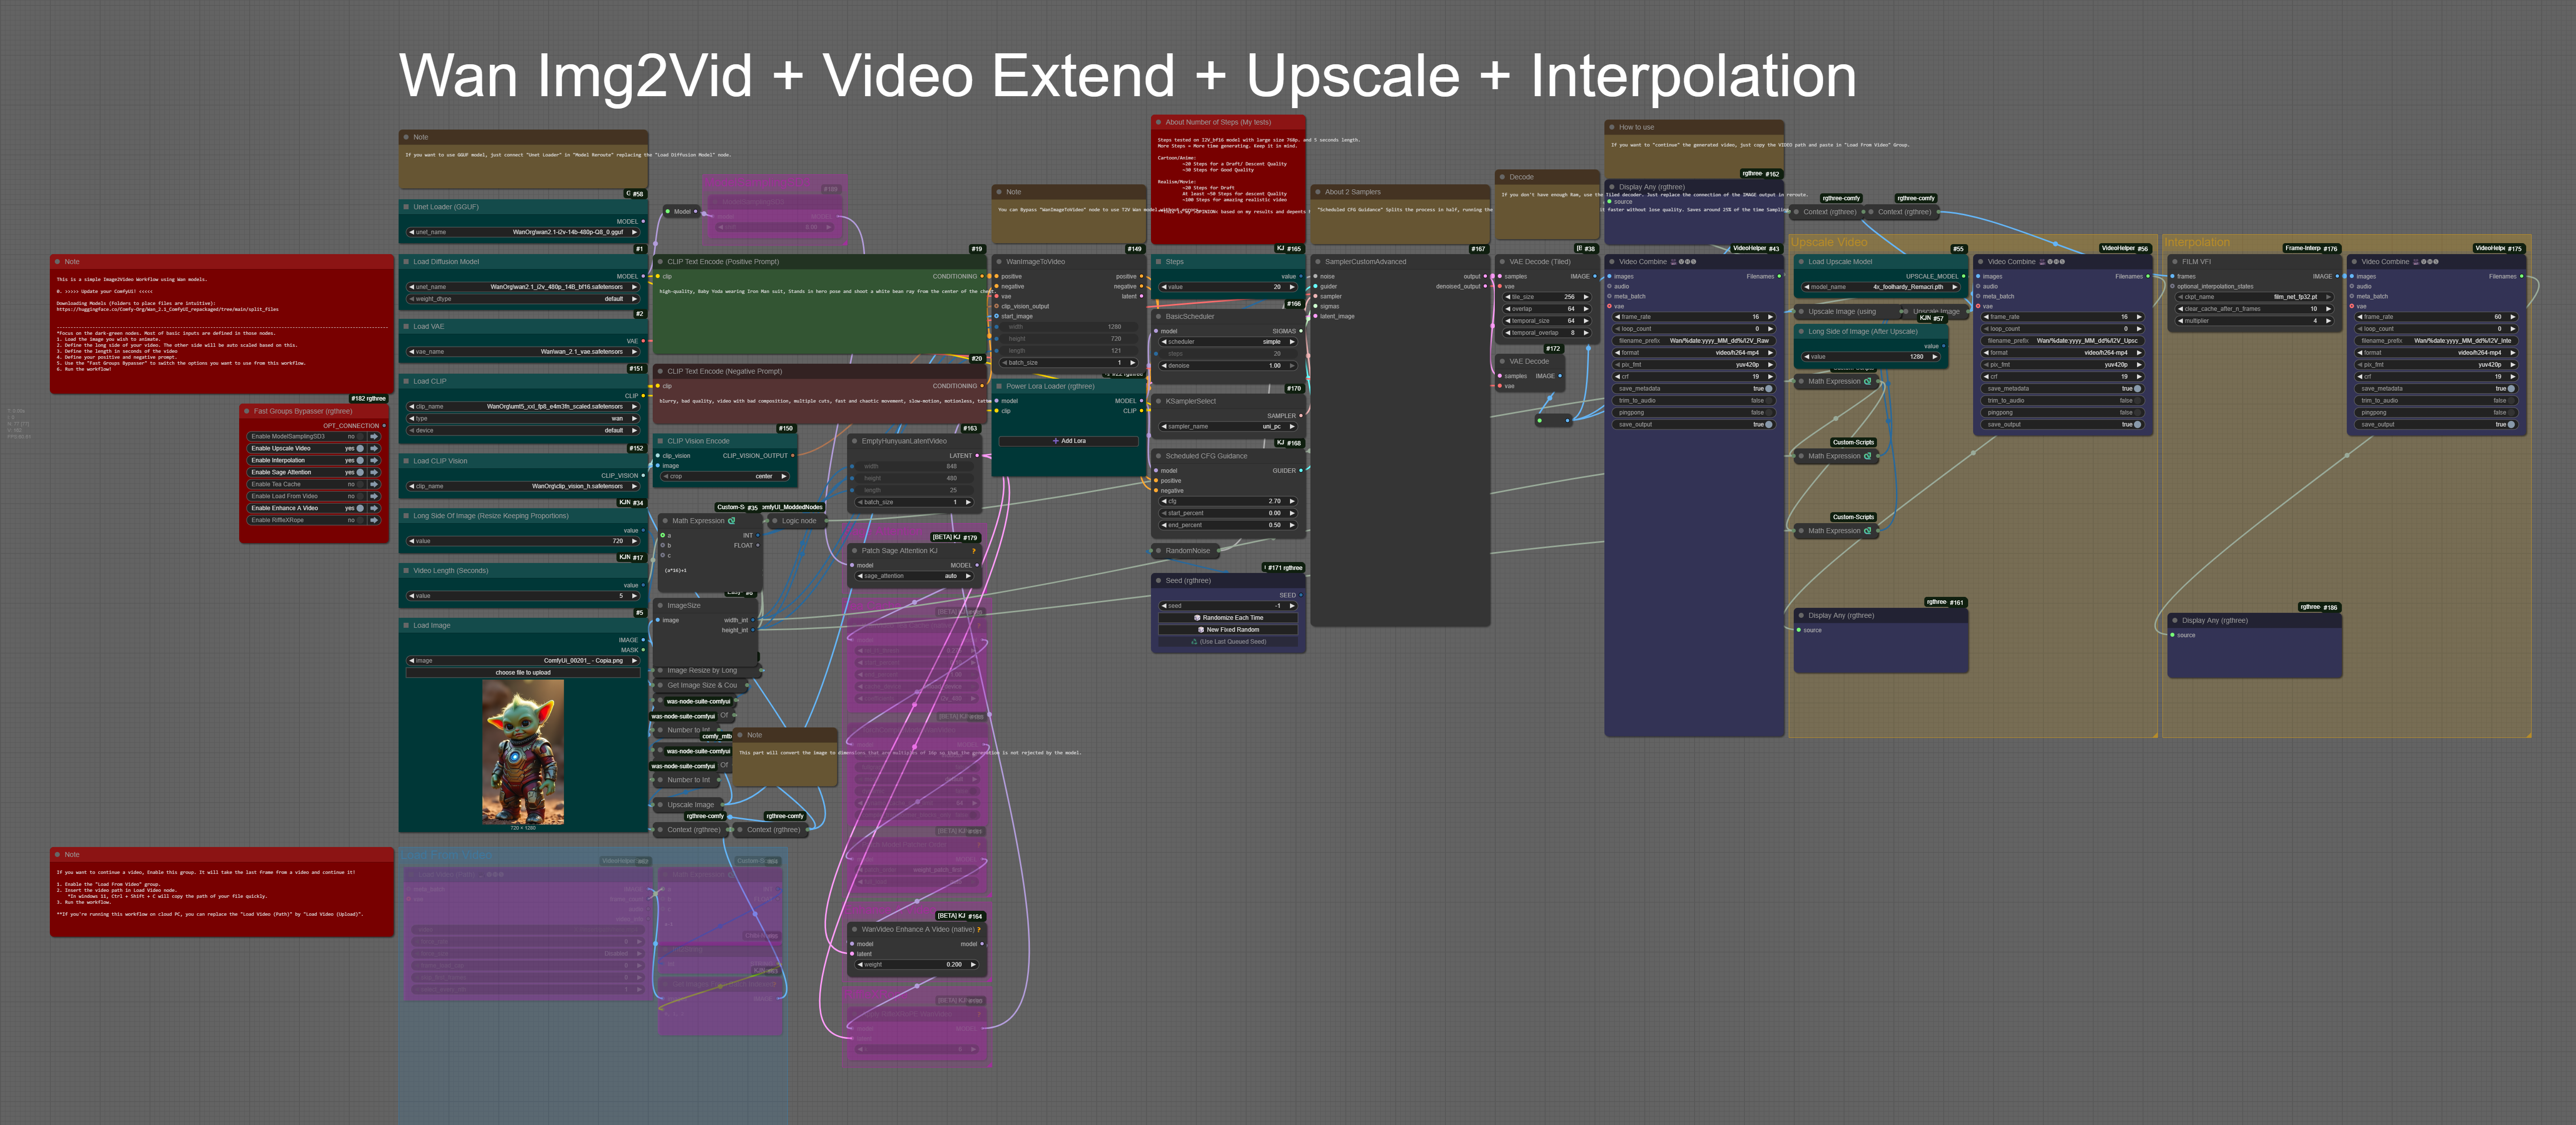The width and height of the screenshot is (2576, 1125).
Task: Open model_name combo in Load Upscale Model
Action: coord(1881,287)
